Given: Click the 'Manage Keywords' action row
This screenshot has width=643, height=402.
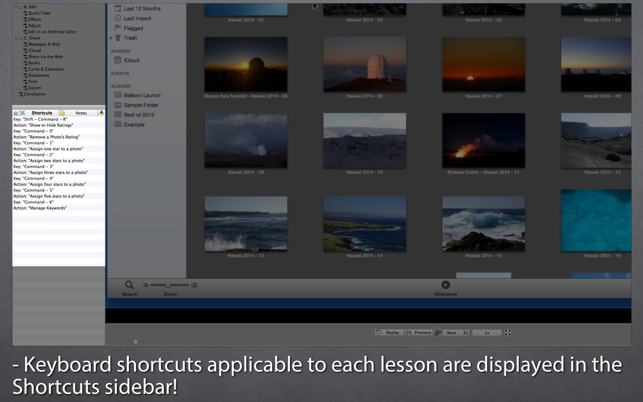Looking at the screenshot, I should point(59,208).
